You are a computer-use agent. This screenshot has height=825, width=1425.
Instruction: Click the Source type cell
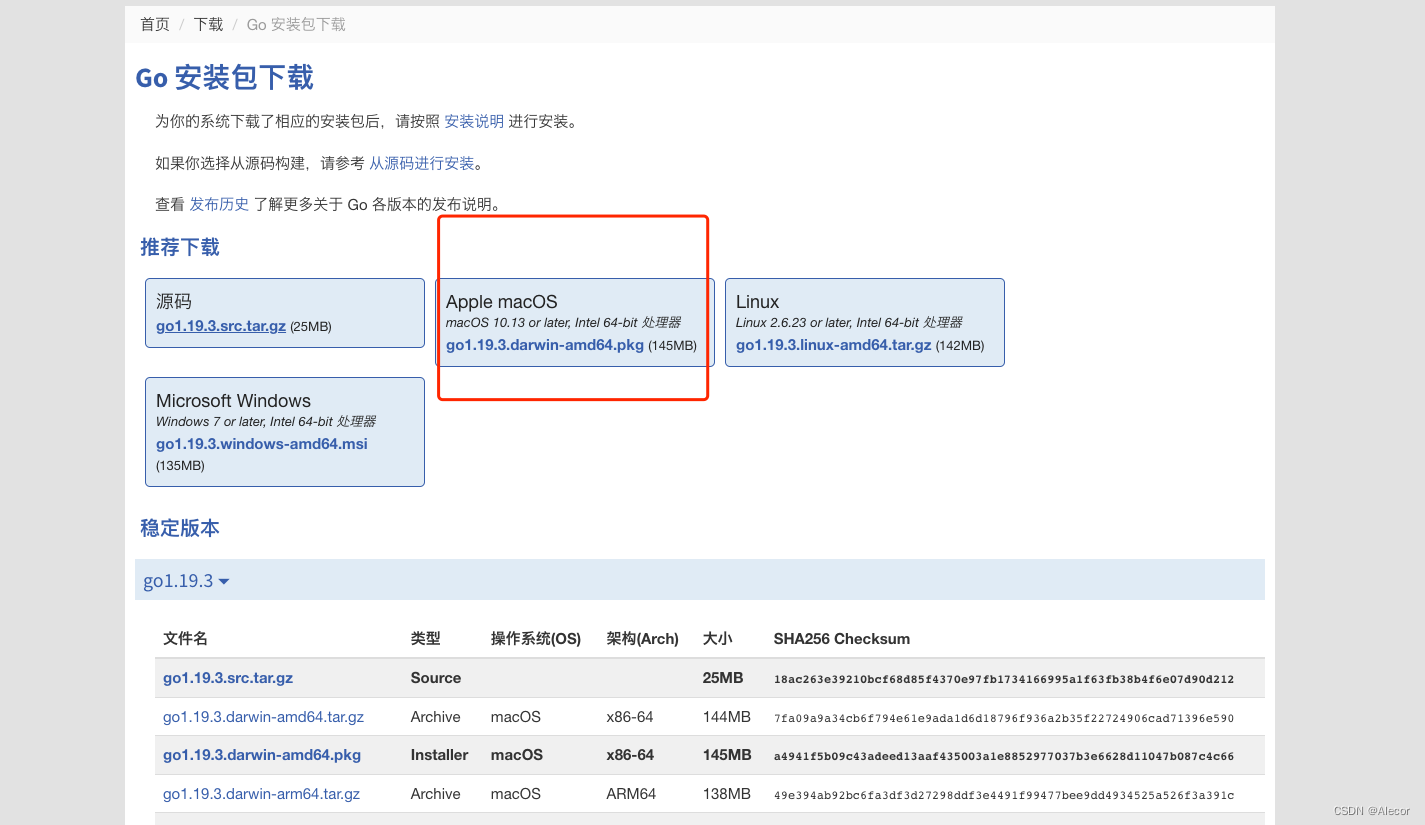(436, 678)
